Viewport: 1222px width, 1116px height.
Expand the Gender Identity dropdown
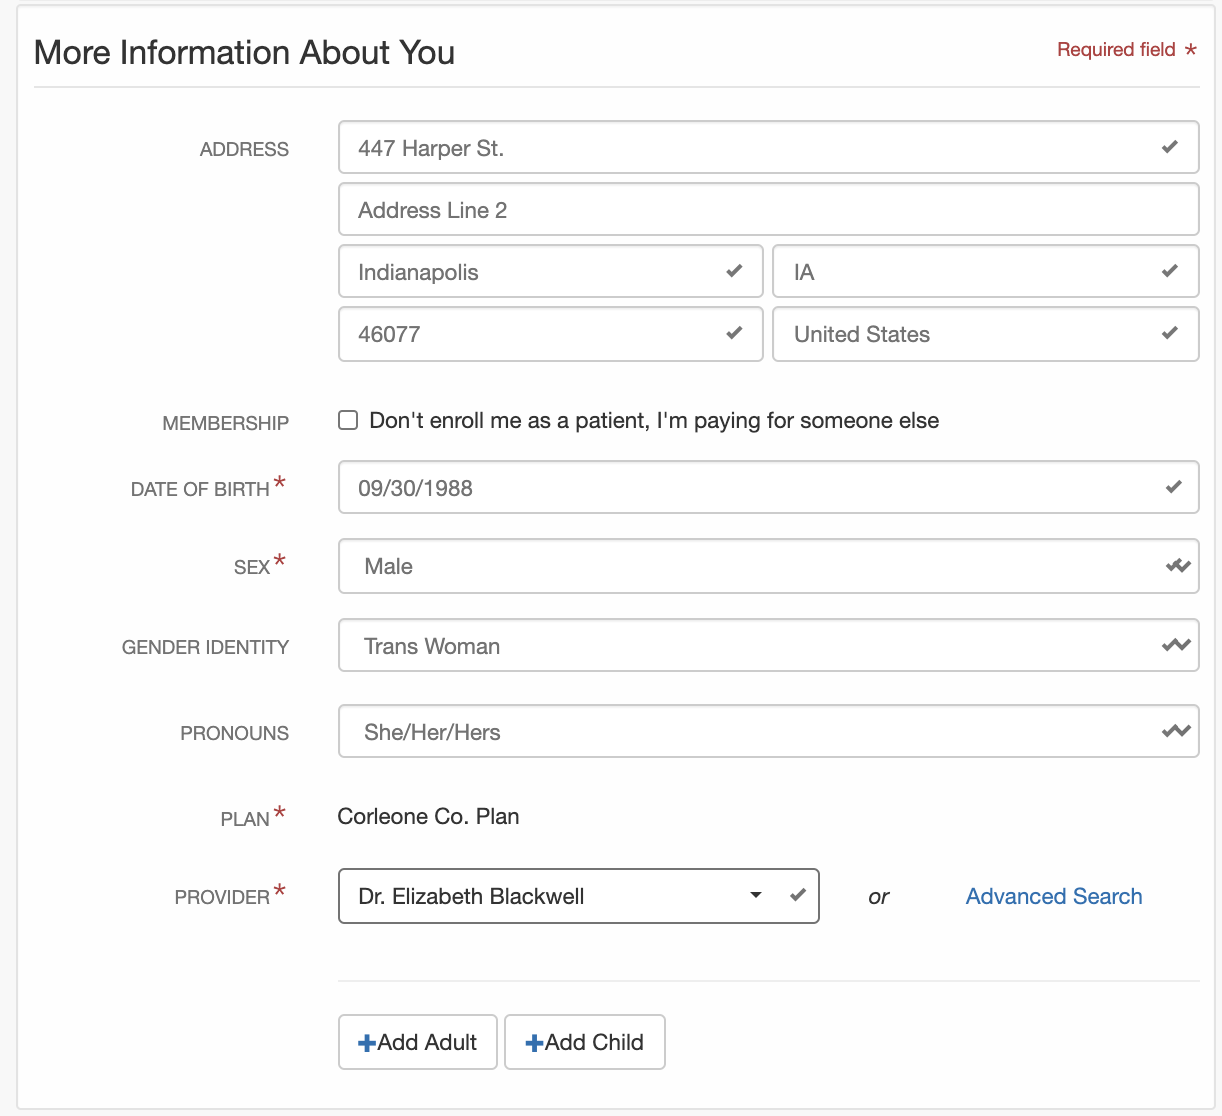pos(767,646)
